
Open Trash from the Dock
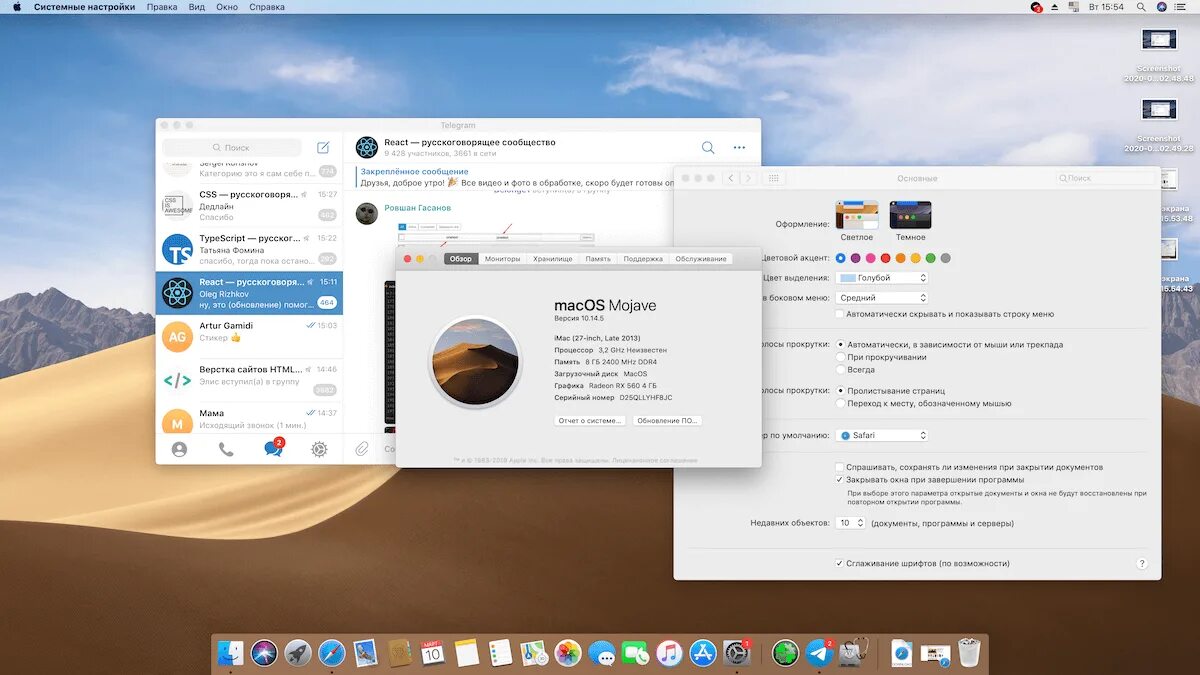(x=969, y=653)
